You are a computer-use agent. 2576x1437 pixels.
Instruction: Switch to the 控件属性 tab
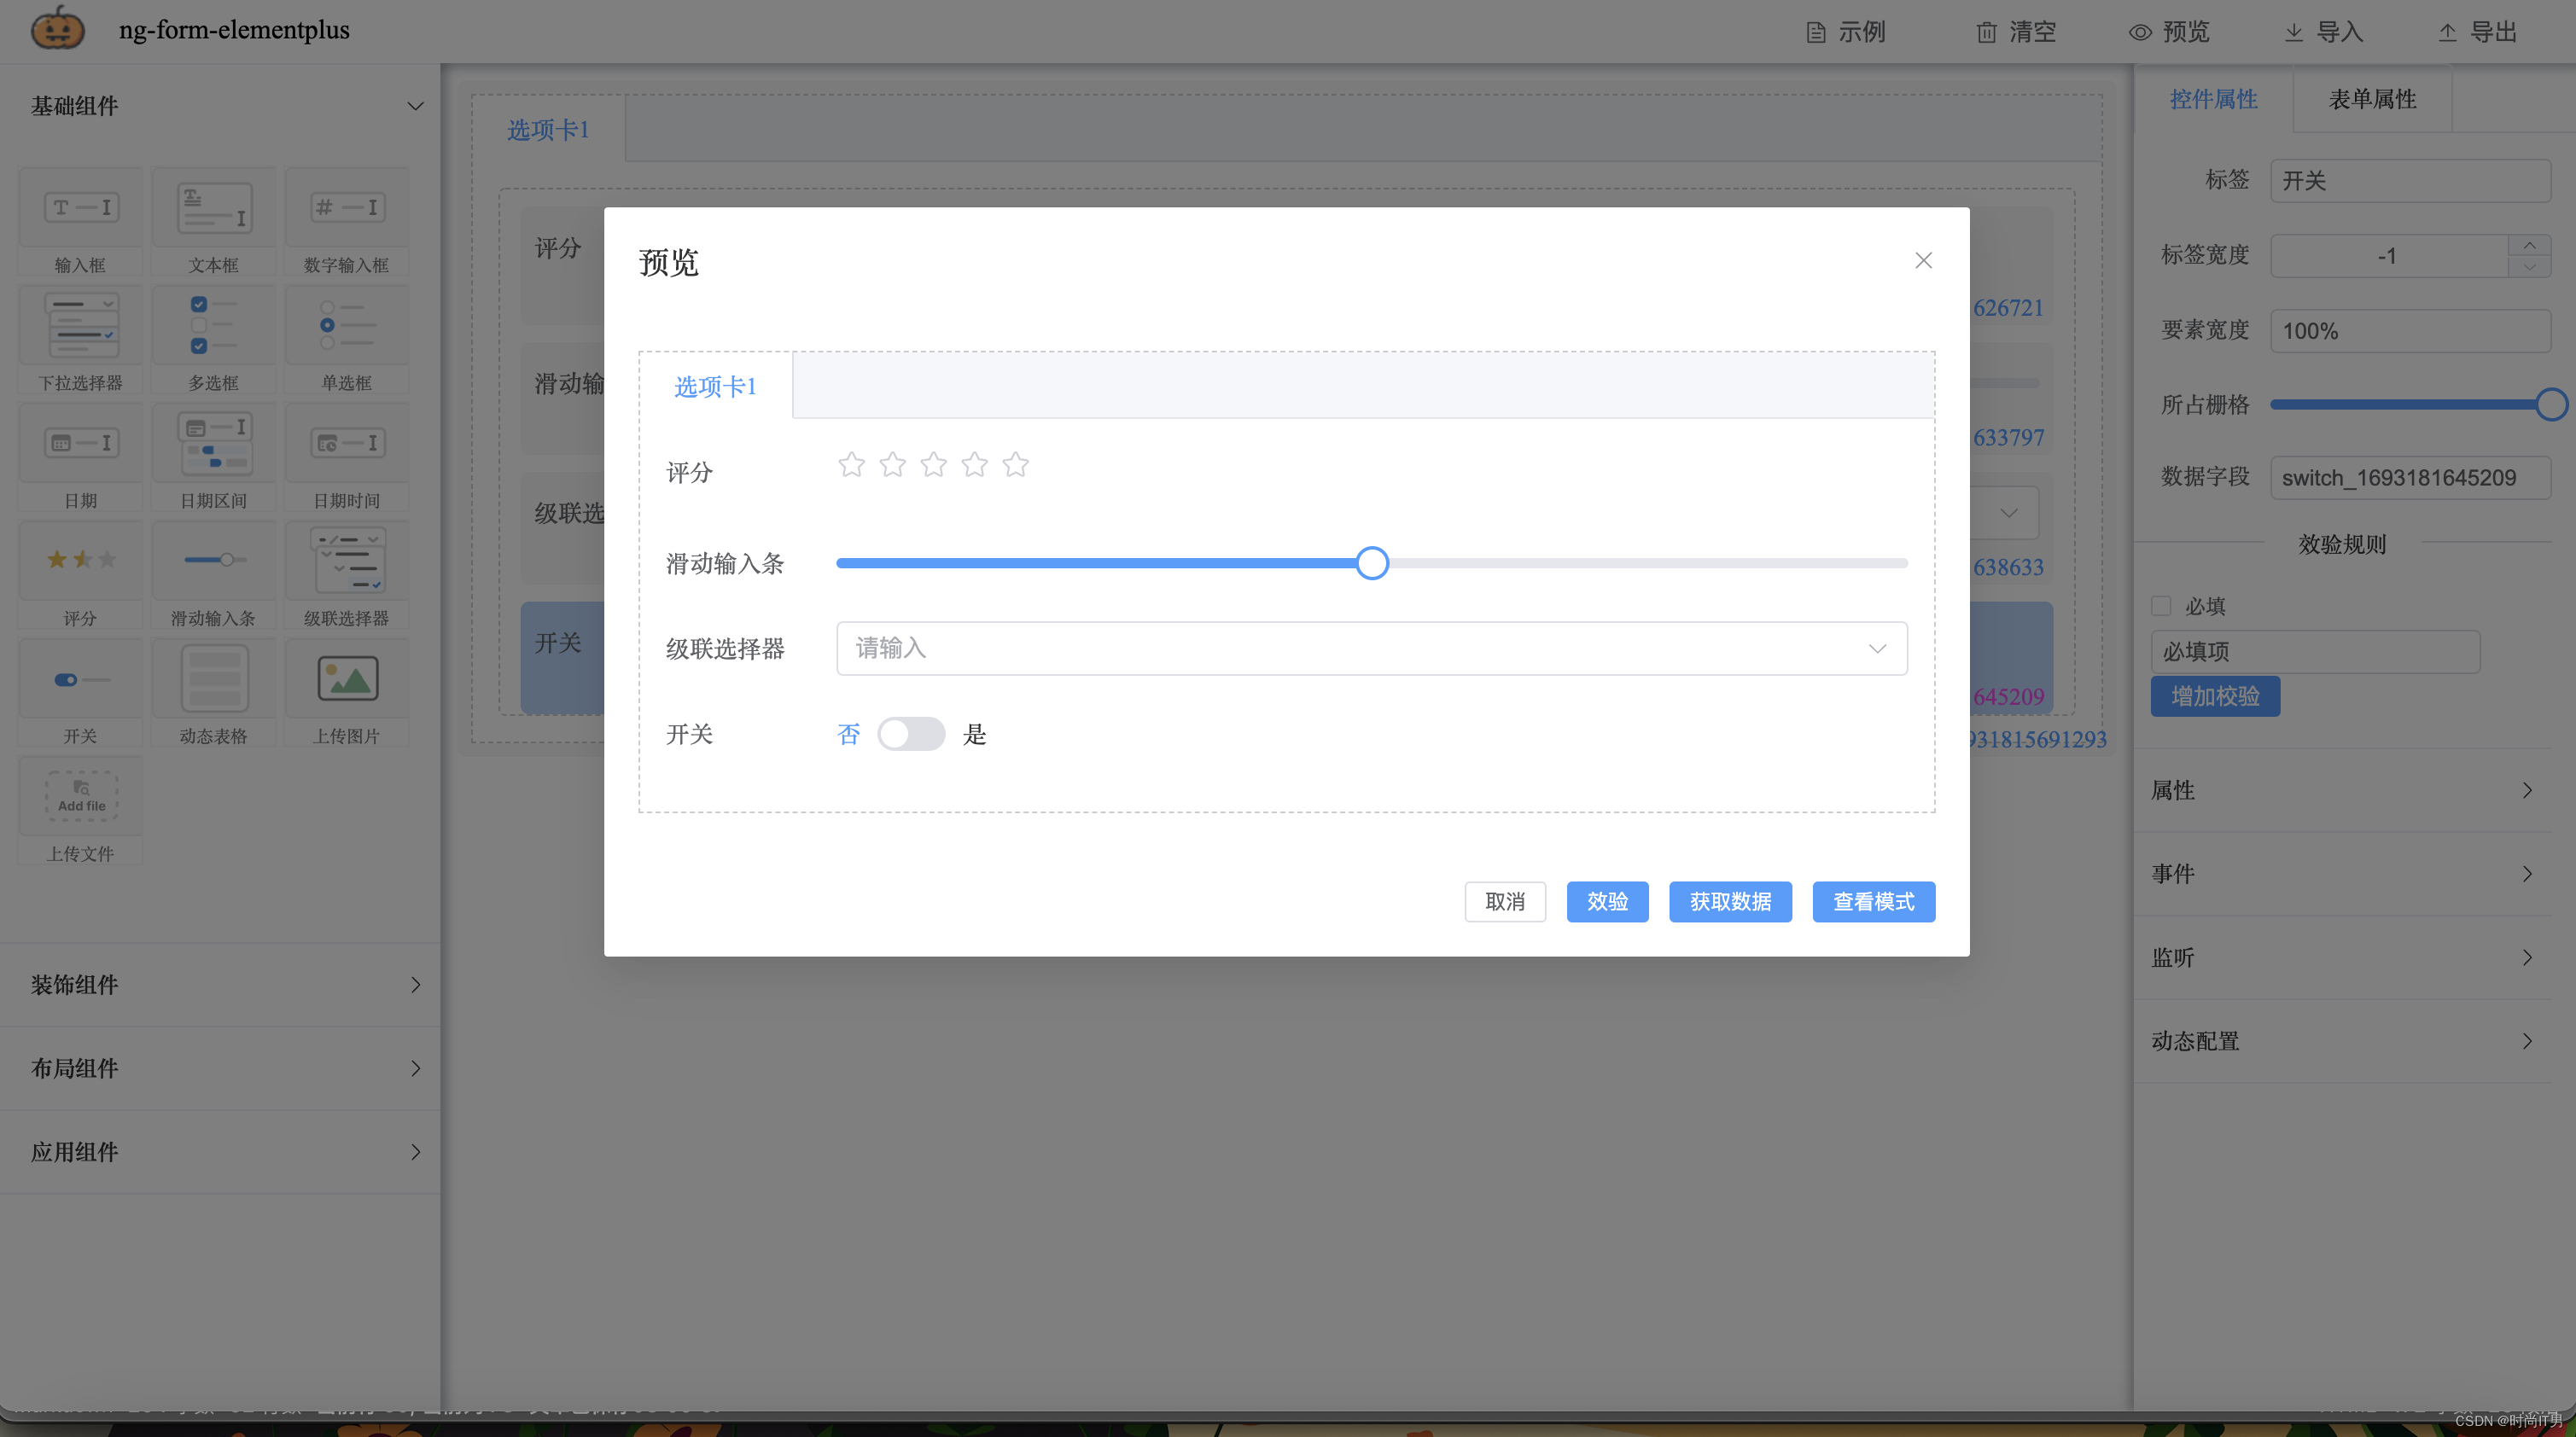[2213, 99]
